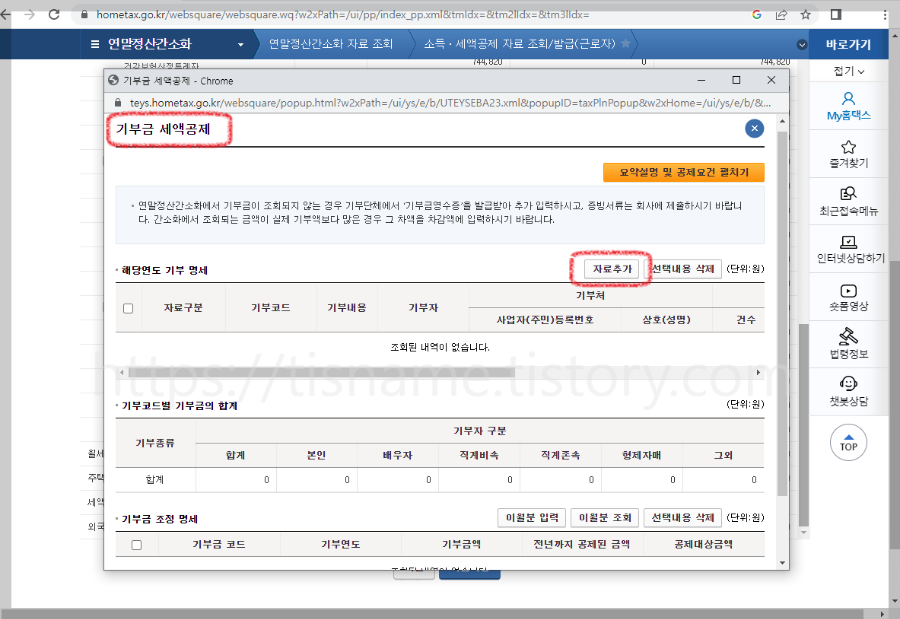This screenshot has height=619, width=900.
Task: Open 최근접속메뉴 from the right sidebar
Action: (847, 202)
